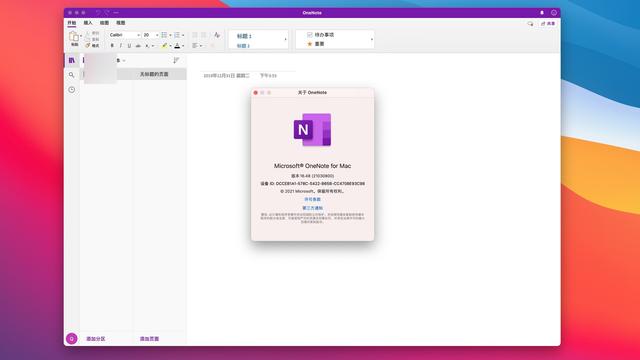This screenshot has width=640, height=360.
Task: Expand the Paste options arrow
Action: [81, 36]
